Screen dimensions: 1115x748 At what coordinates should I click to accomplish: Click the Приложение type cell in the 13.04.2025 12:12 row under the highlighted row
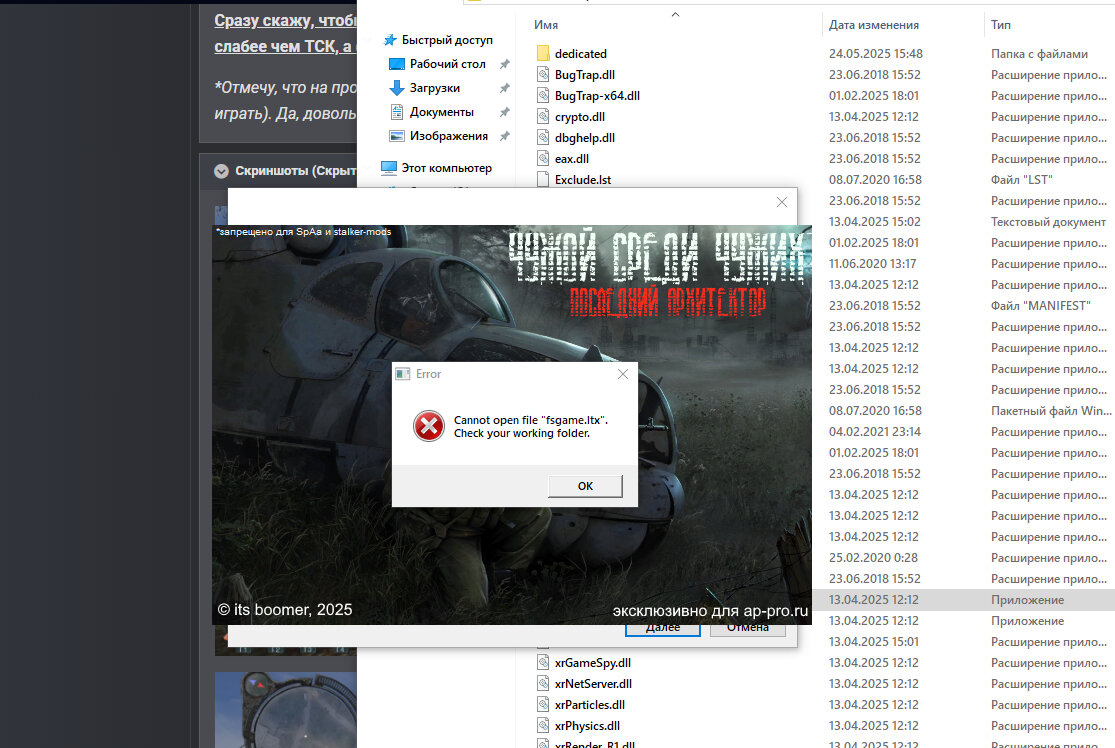click(1027, 621)
